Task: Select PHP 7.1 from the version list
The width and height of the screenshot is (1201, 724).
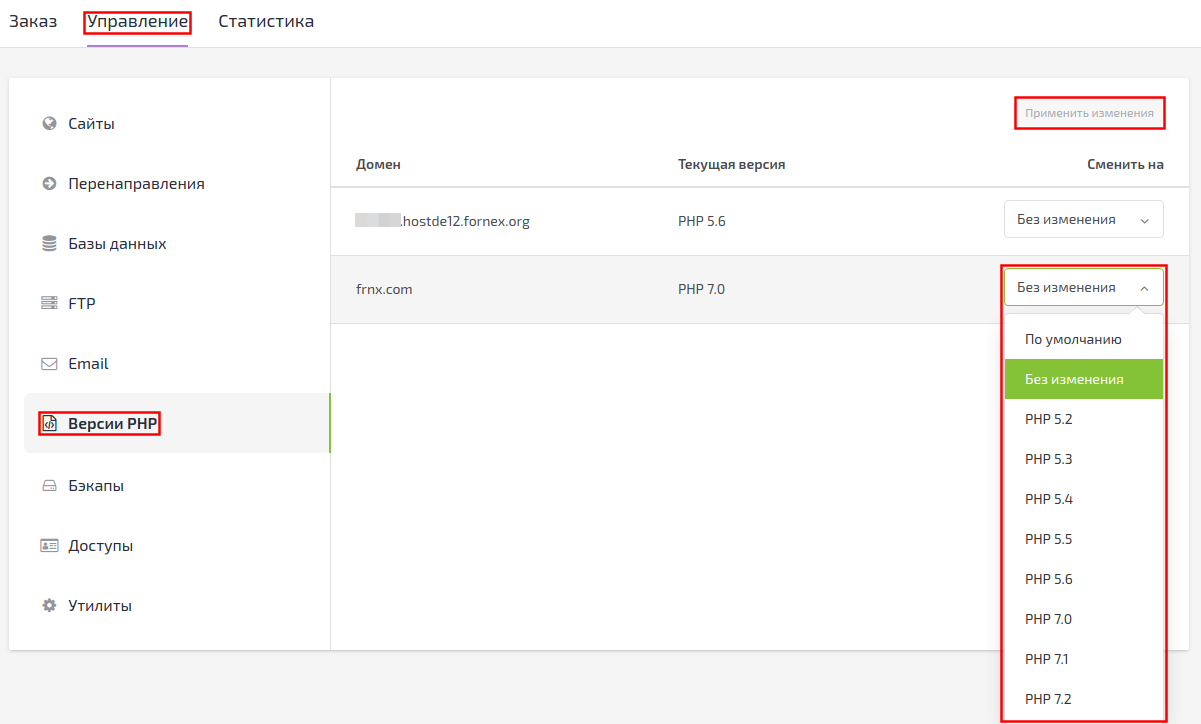Action: pyautogui.click(x=1048, y=659)
